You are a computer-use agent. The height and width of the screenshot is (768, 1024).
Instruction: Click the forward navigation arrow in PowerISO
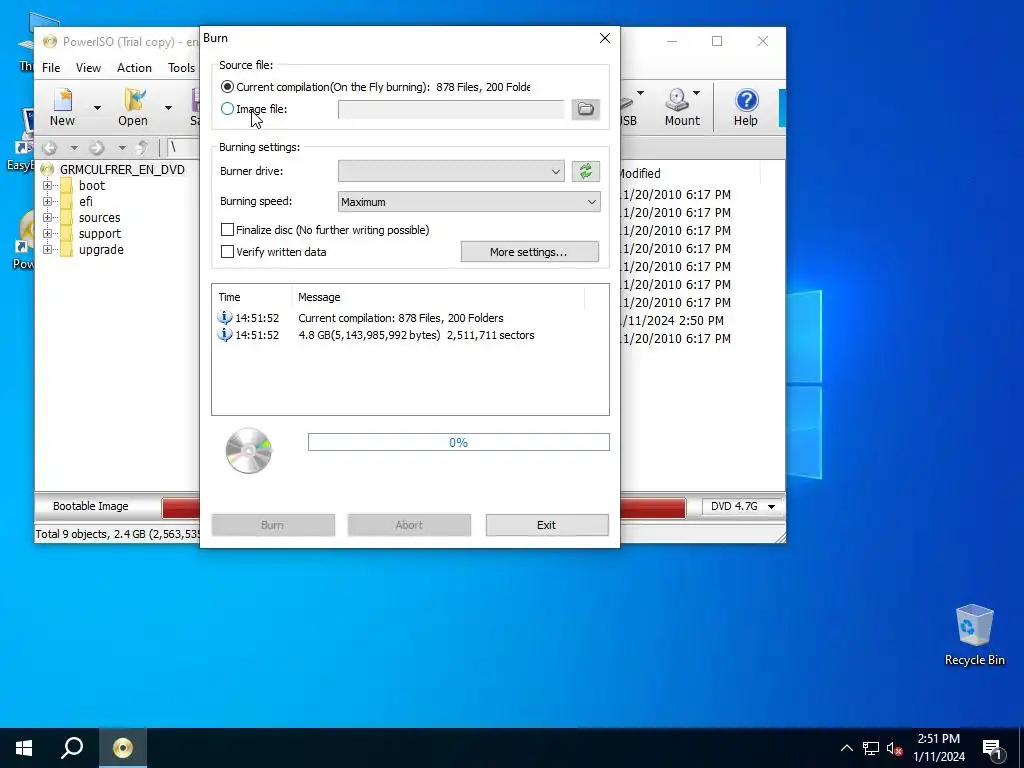97,148
